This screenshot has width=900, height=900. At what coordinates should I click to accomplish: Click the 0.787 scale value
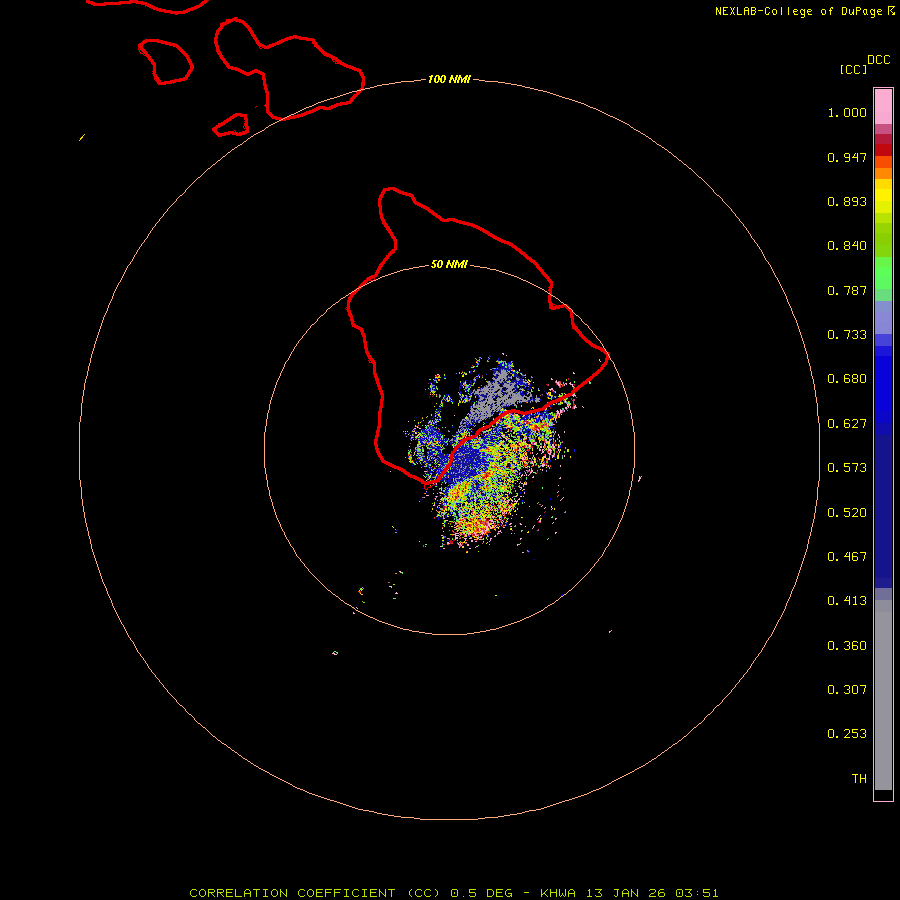click(x=847, y=290)
